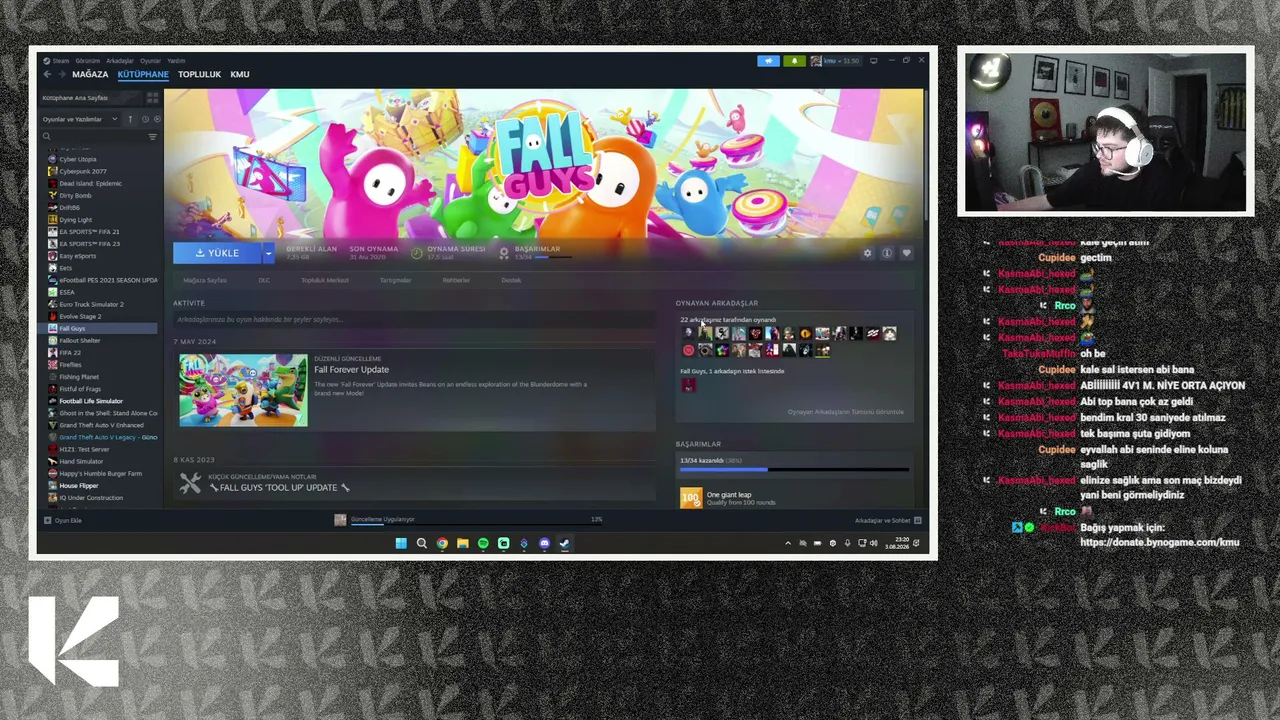Select House Flipper in library list
Viewport: 1280px width, 720px height.
pyautogui.click(x=78, y=485)
